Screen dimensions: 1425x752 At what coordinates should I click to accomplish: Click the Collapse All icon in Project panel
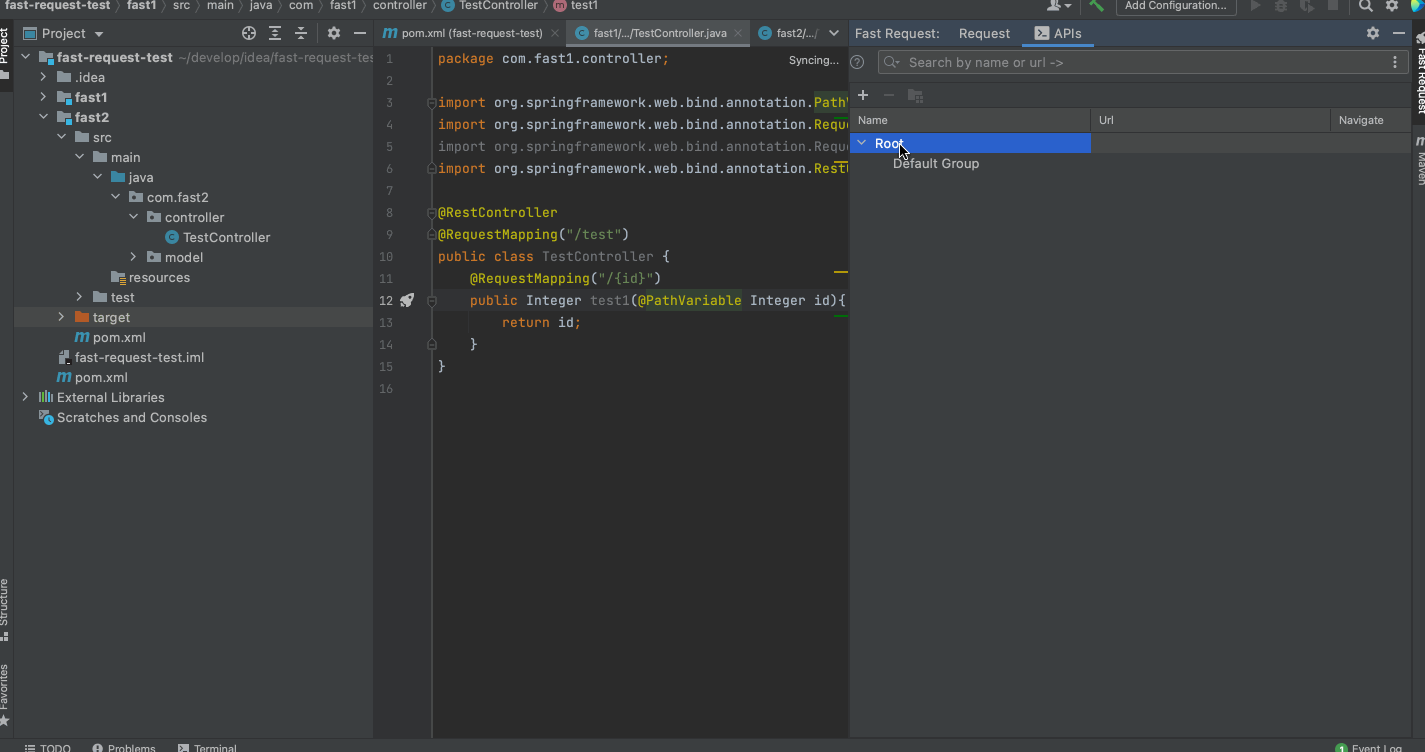tap(300, 33)
